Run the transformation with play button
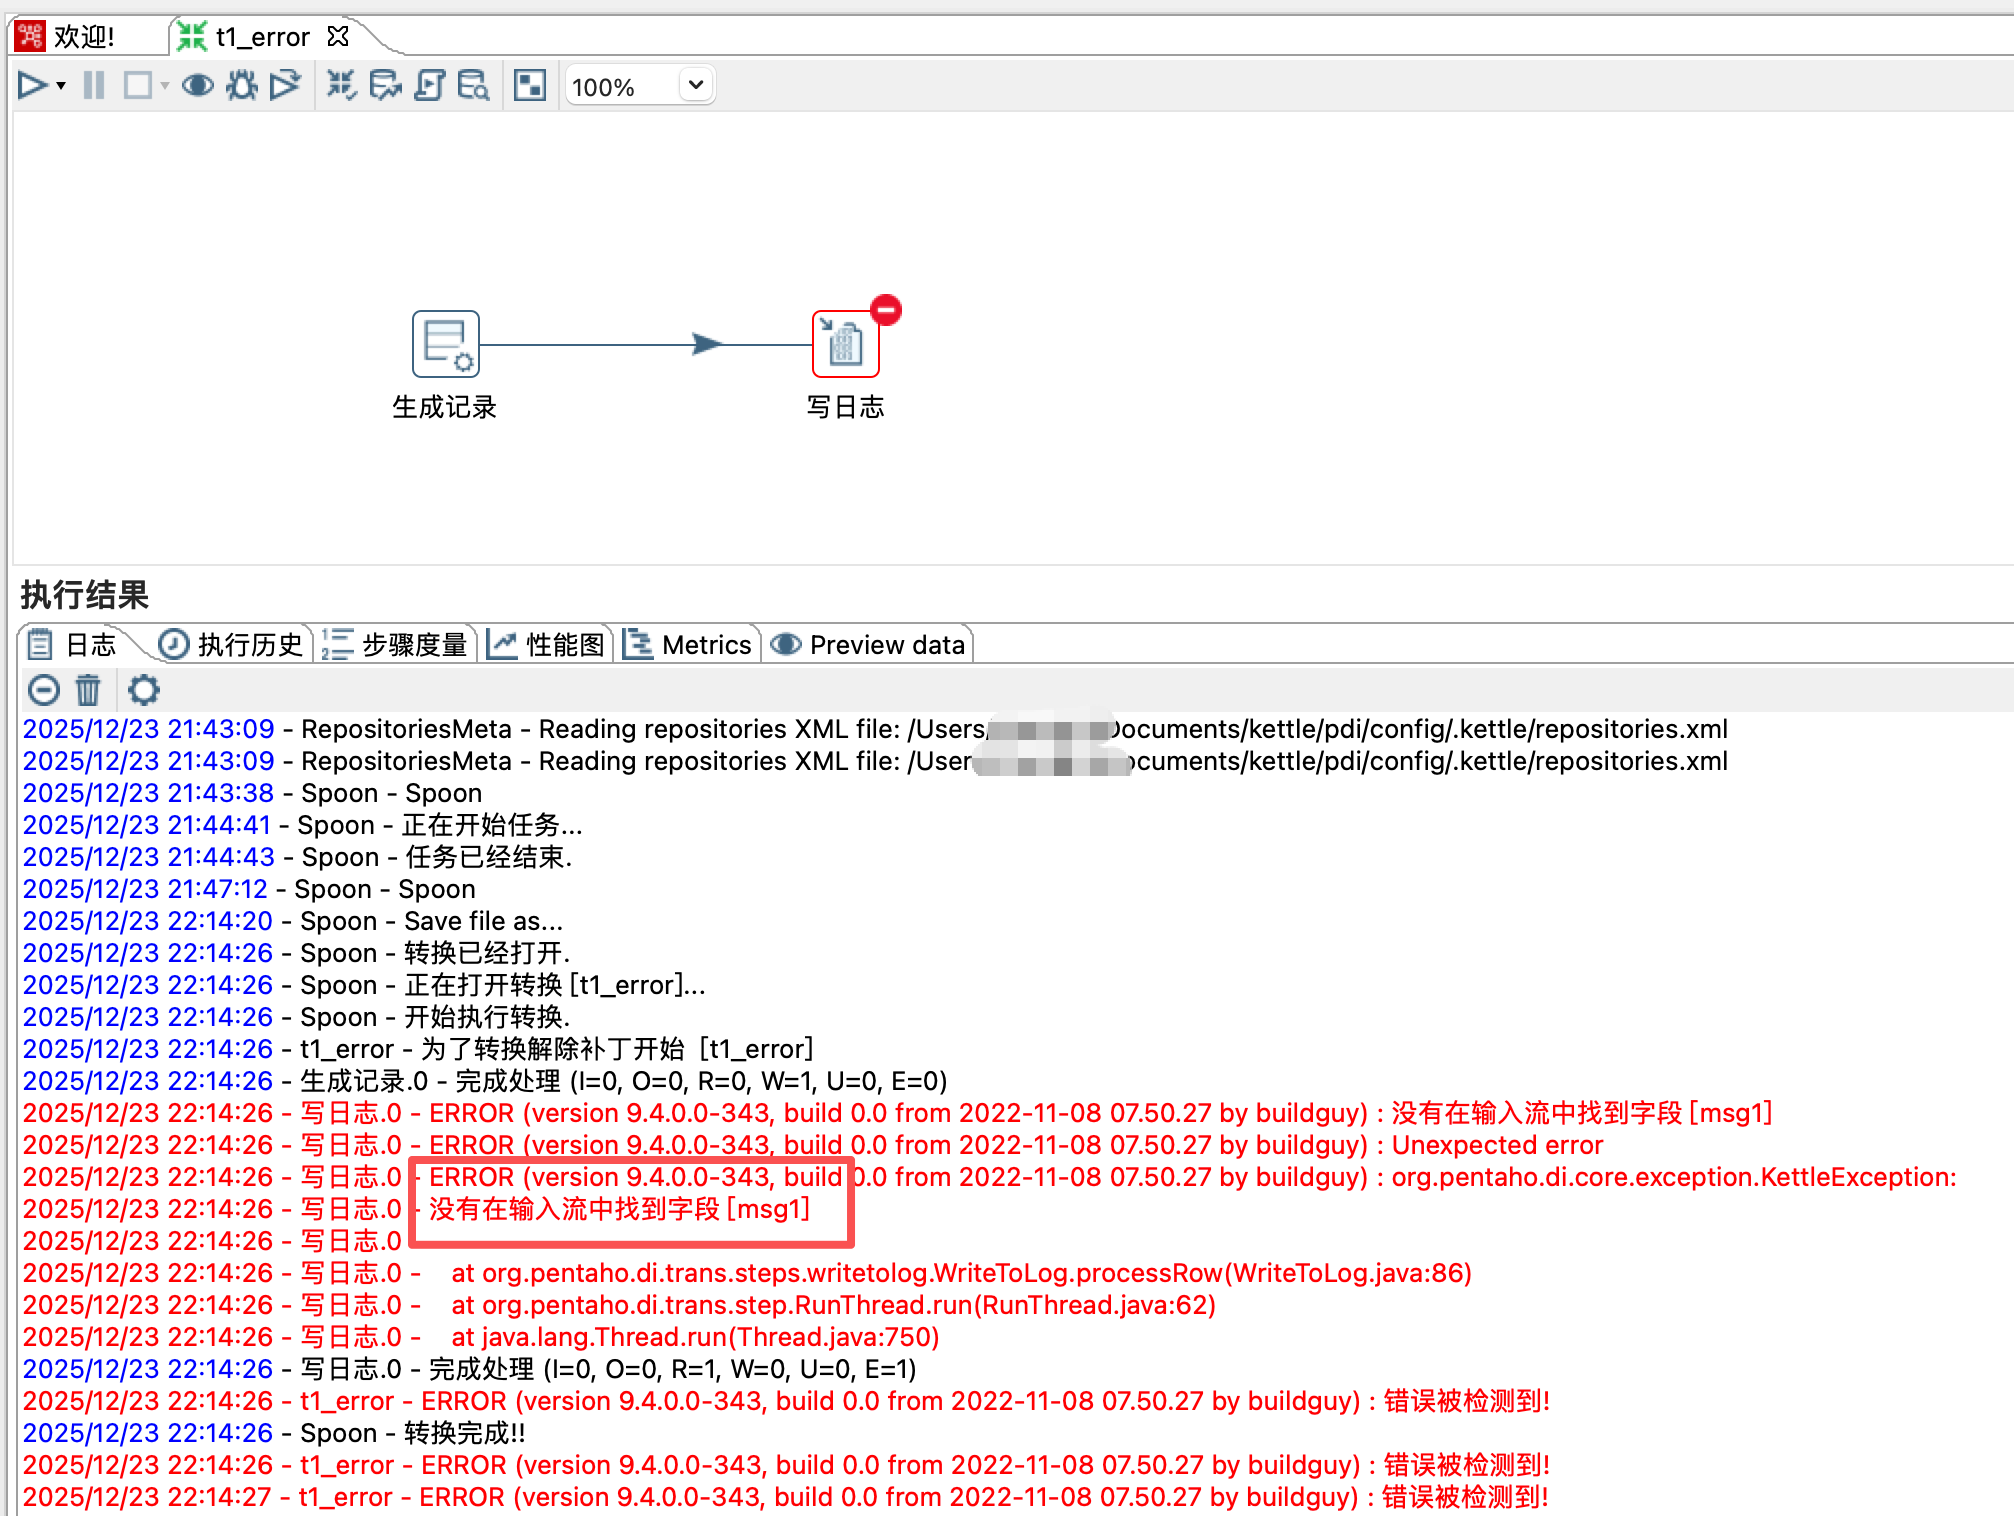Screen dimensions: 2014x1516 (x=31, y=86)
